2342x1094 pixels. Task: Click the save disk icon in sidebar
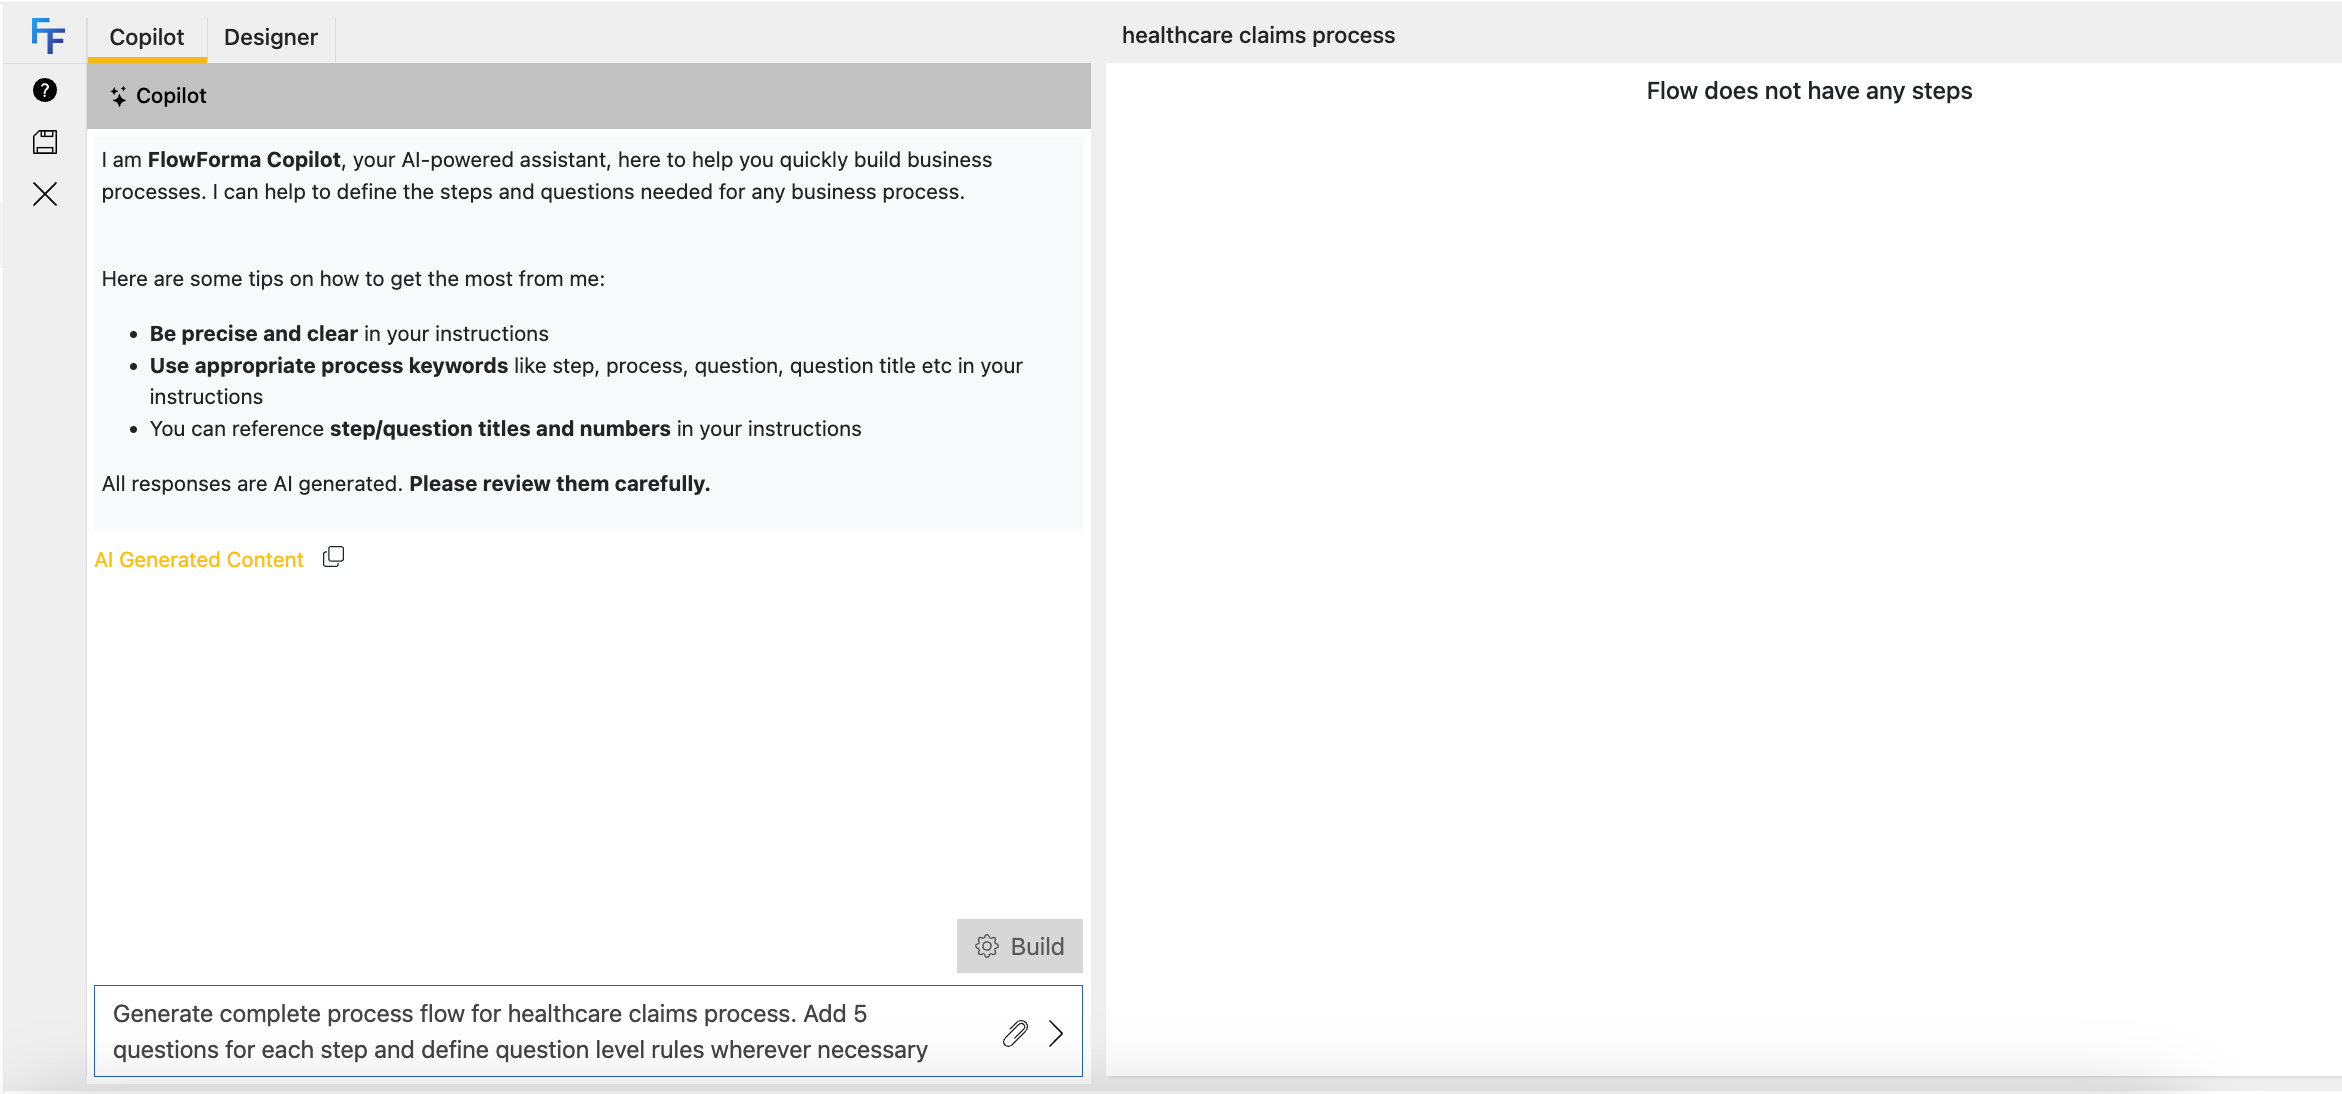(x=45, y=142)
